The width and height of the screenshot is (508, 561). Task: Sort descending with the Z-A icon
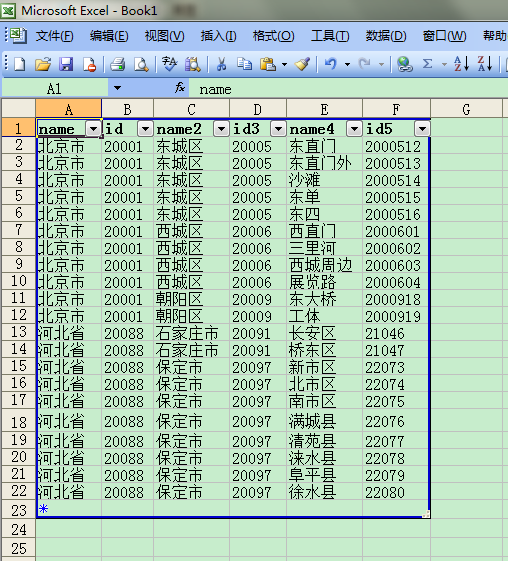[x=485, y=64]
